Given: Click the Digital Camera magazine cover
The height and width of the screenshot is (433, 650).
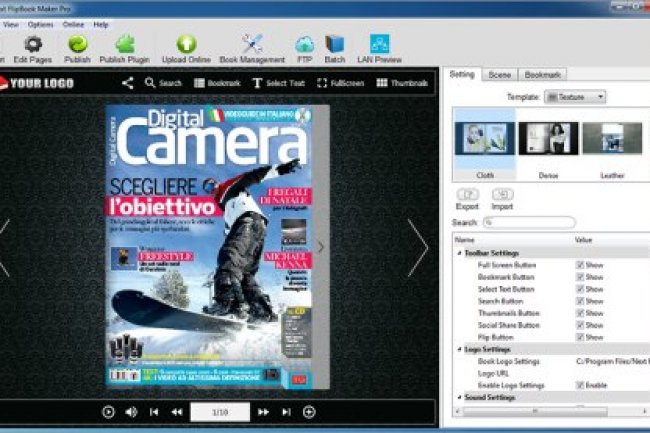Looking at the screenshot, I should tap(209, 247).
